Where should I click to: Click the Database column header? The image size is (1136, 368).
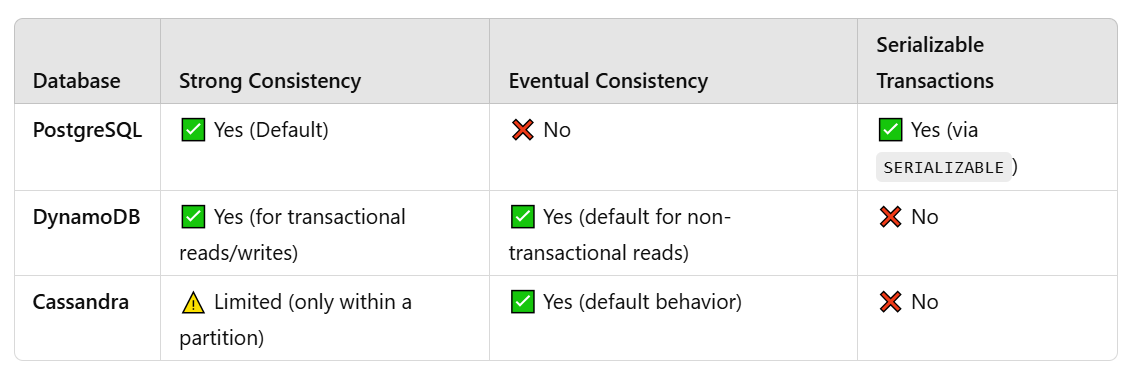(77, 81)
